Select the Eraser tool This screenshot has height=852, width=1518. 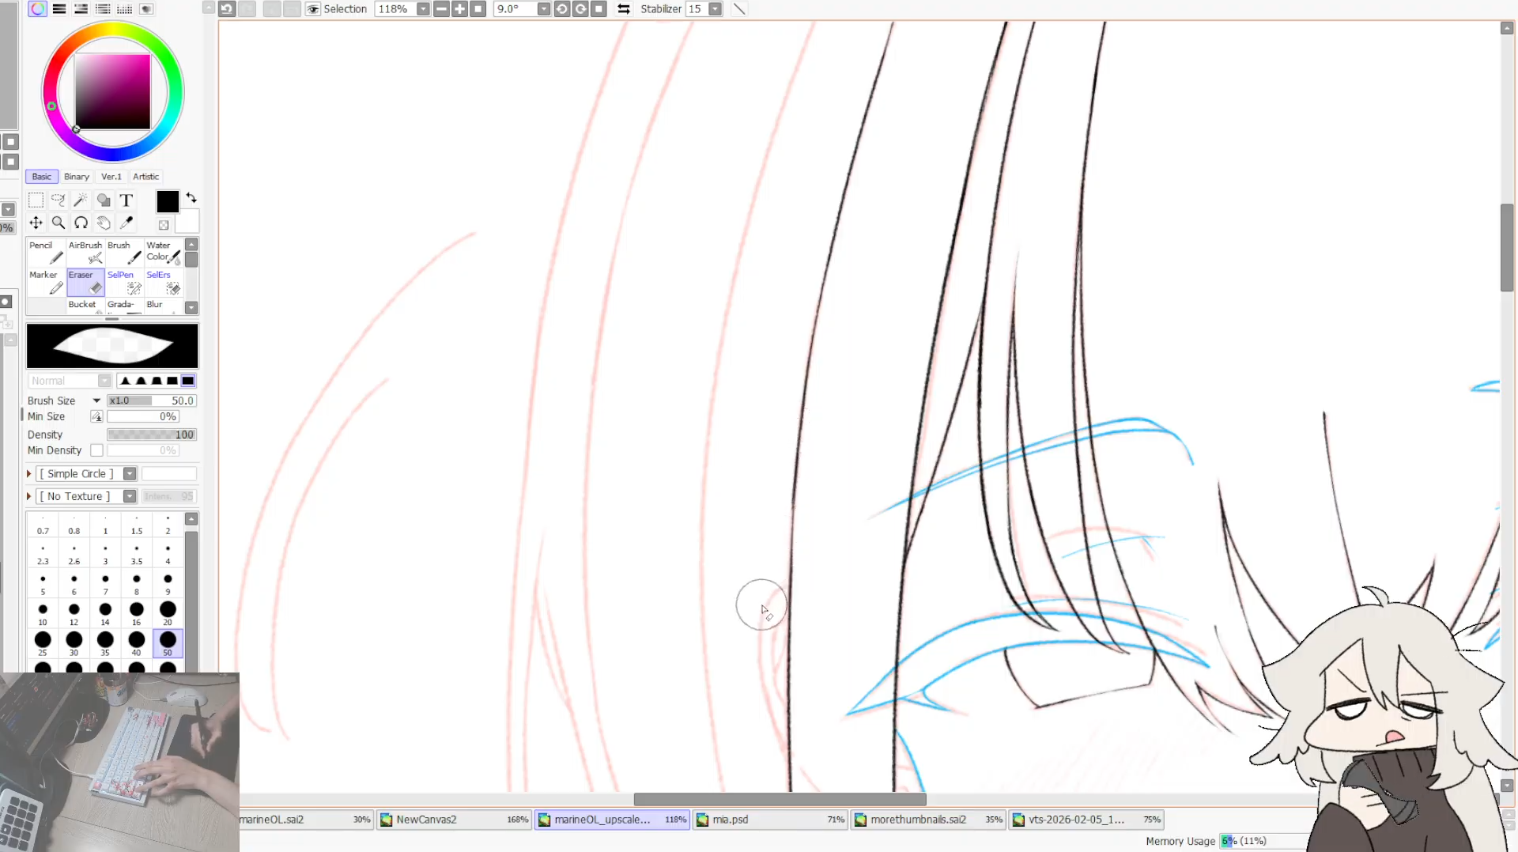point(85,282)
